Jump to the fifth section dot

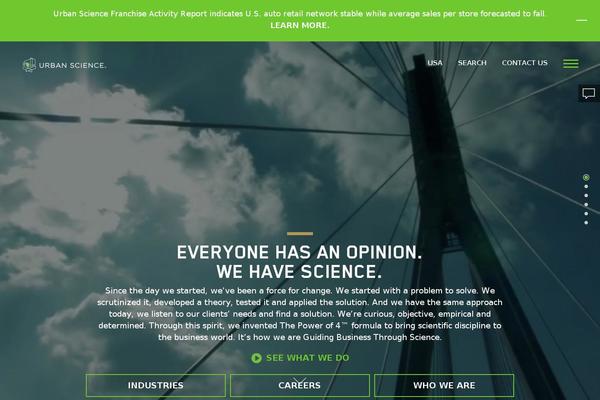[x=586, y=214]
